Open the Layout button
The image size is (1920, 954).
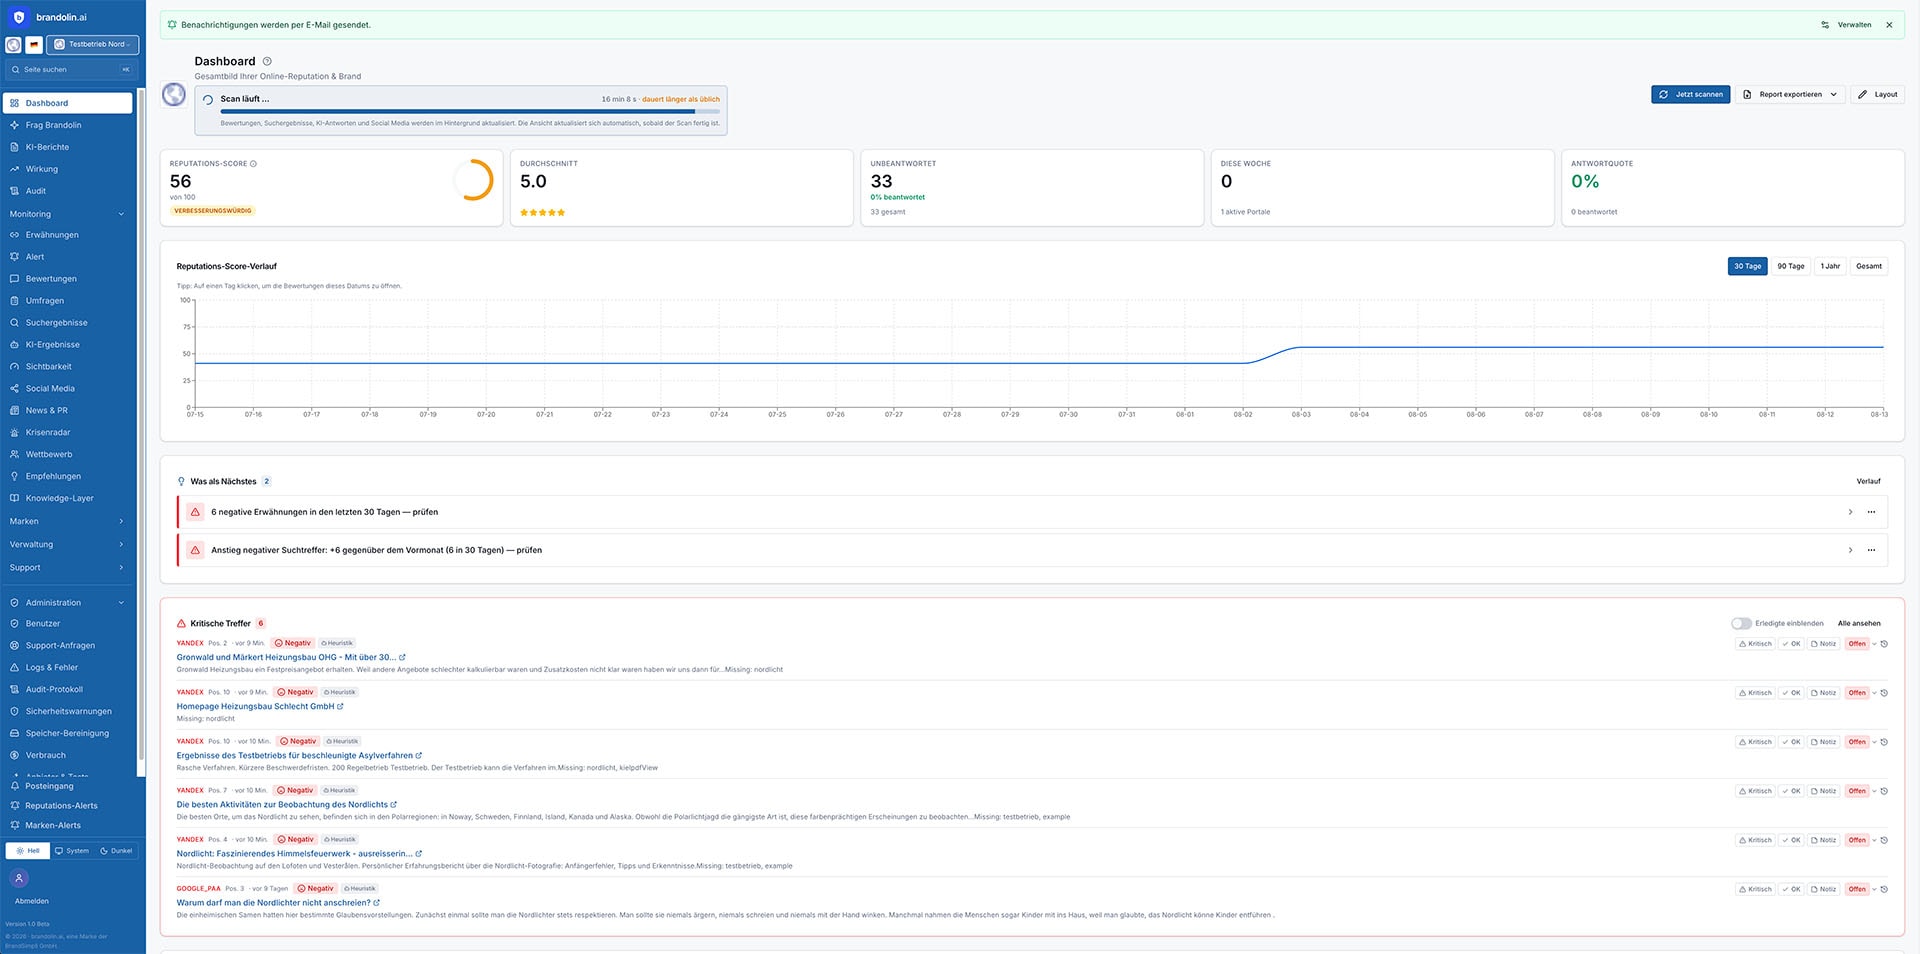click(1877, 94)
